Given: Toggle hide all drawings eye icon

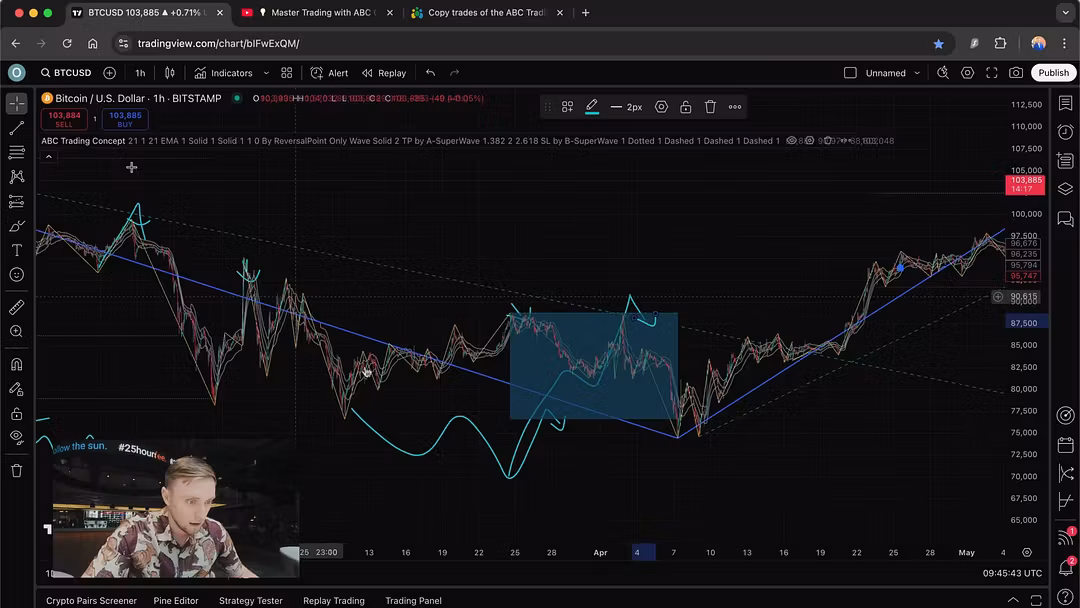Looking at the screenshot, I should click(x=17, y=437).
